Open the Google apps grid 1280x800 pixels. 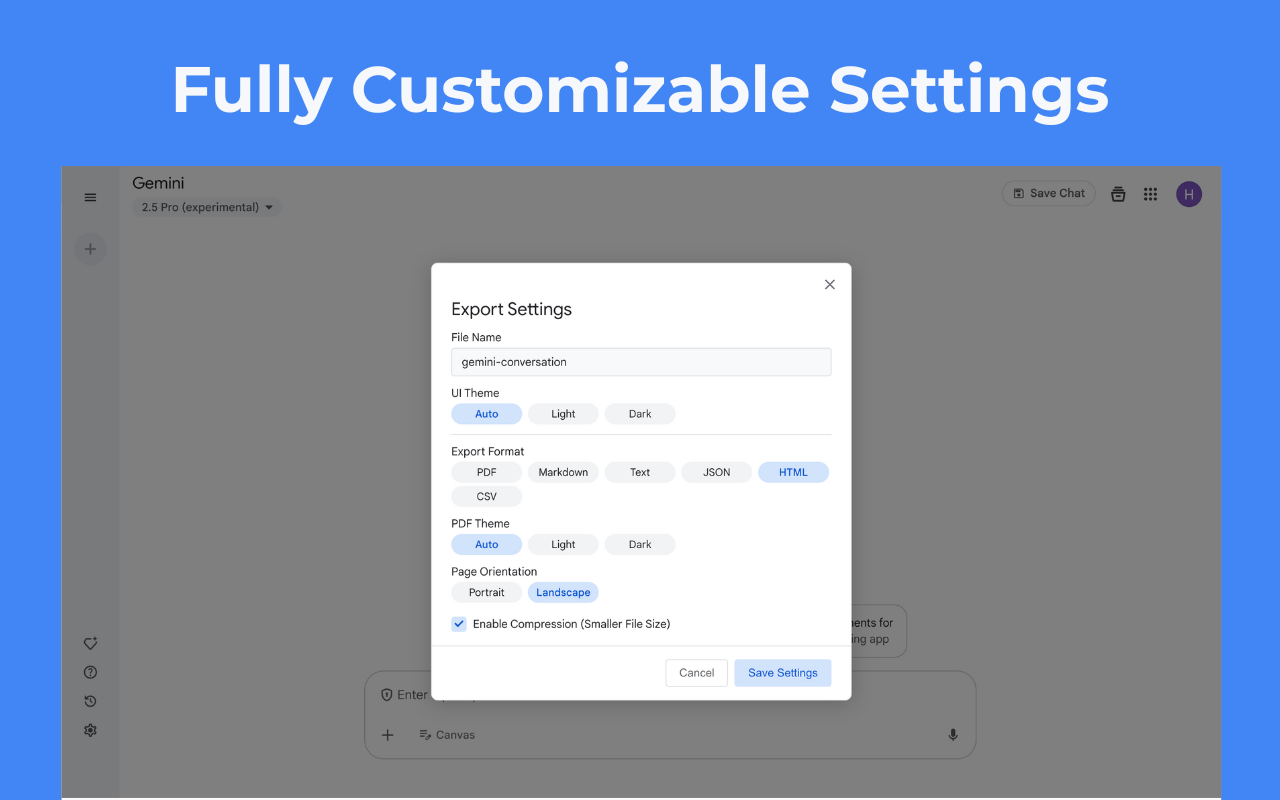(1150, 193)
